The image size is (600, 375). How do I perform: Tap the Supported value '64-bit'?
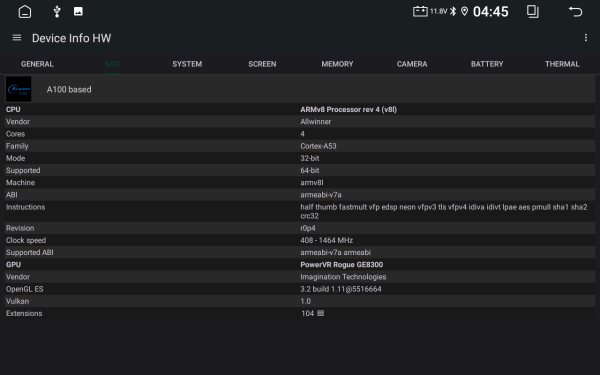pyautogui.click(x=310, y=170)
